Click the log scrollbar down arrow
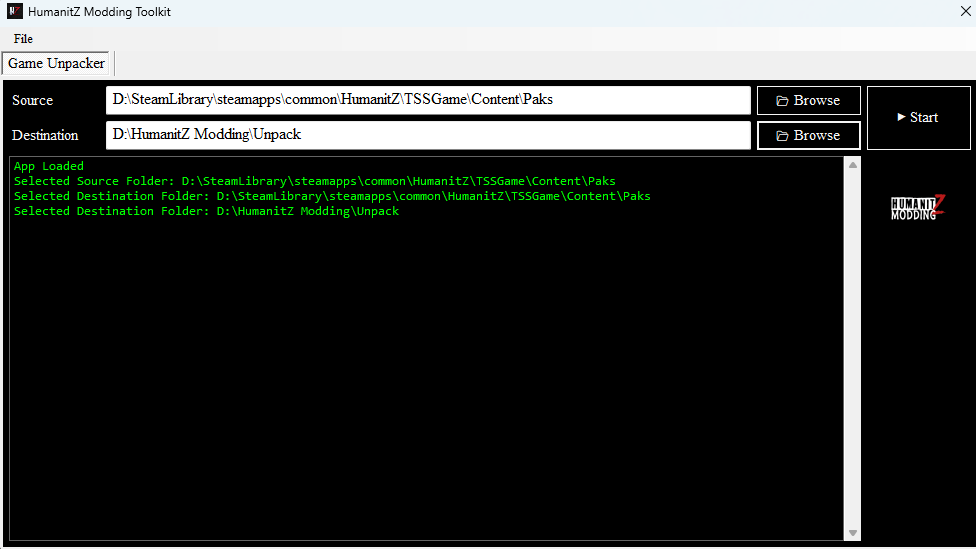 [853, 533]
